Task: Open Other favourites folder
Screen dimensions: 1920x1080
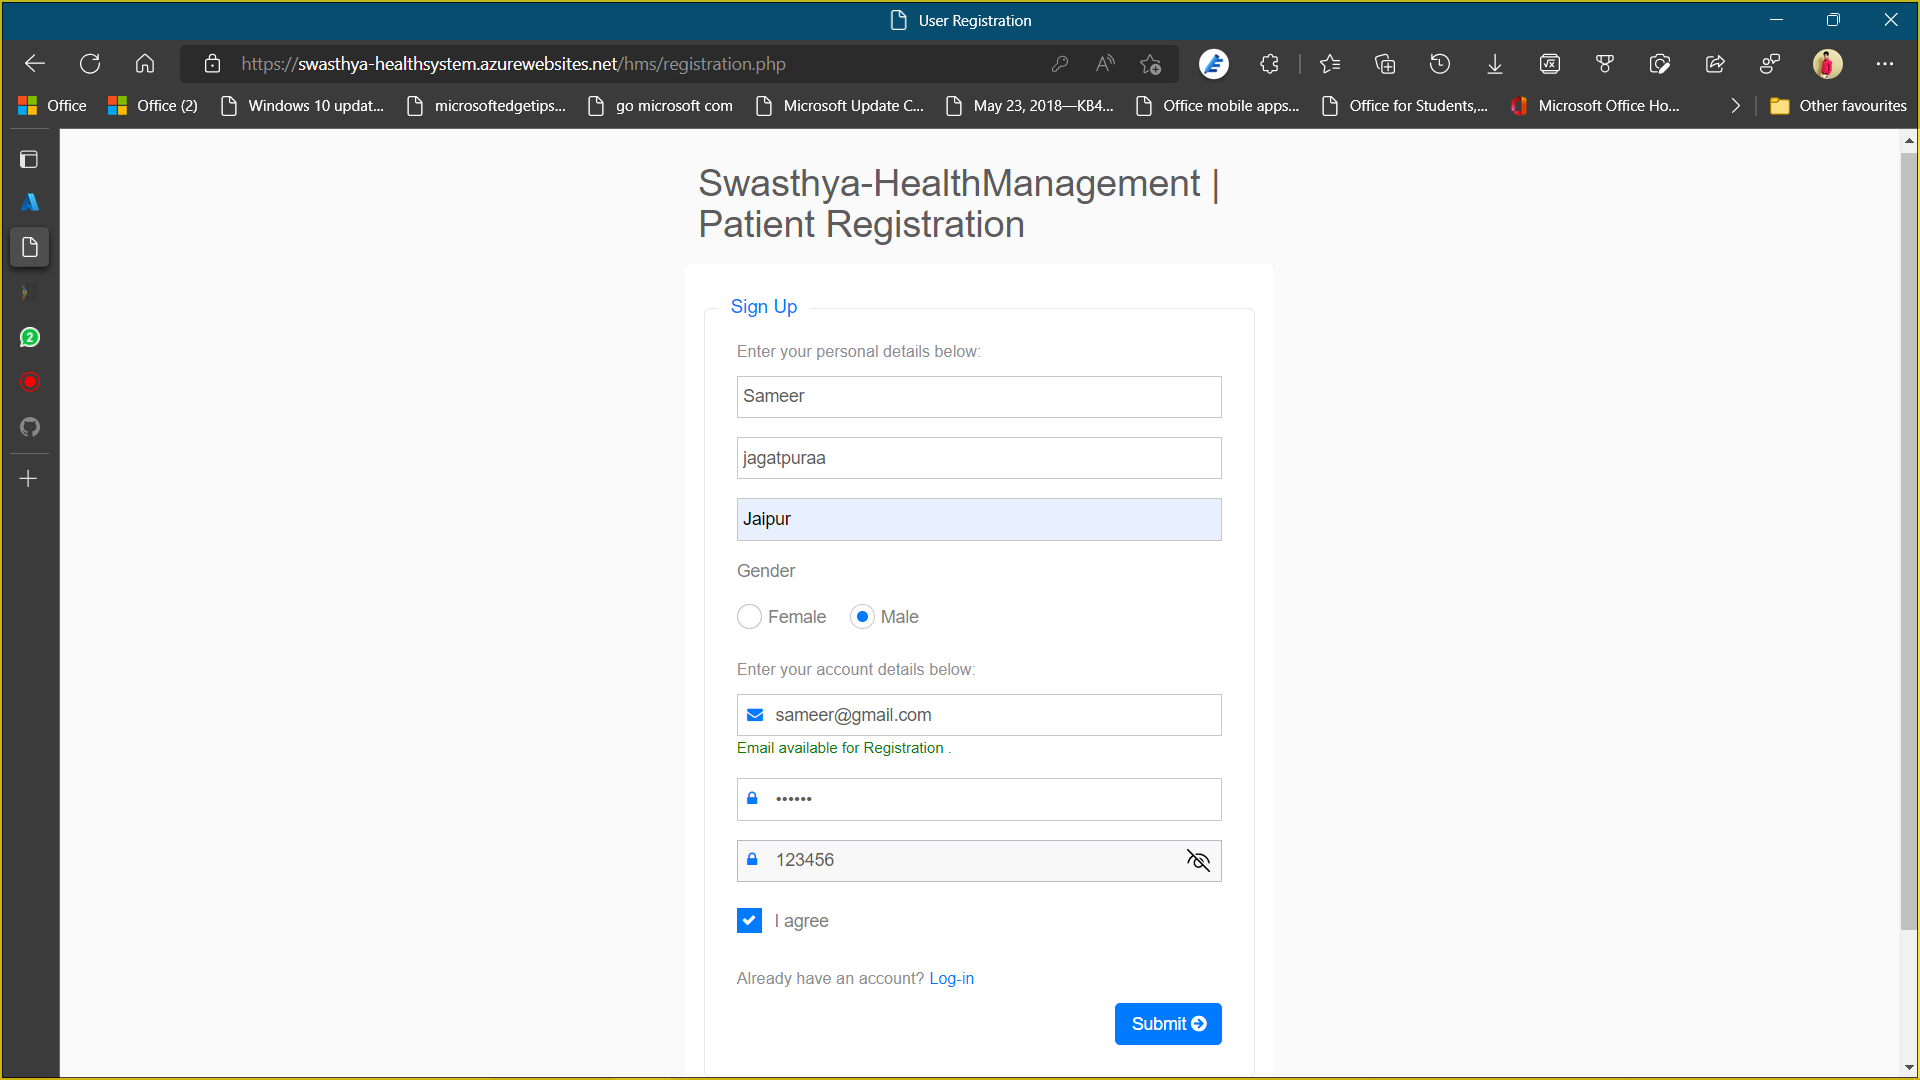Action: [x=1838, y=106]
